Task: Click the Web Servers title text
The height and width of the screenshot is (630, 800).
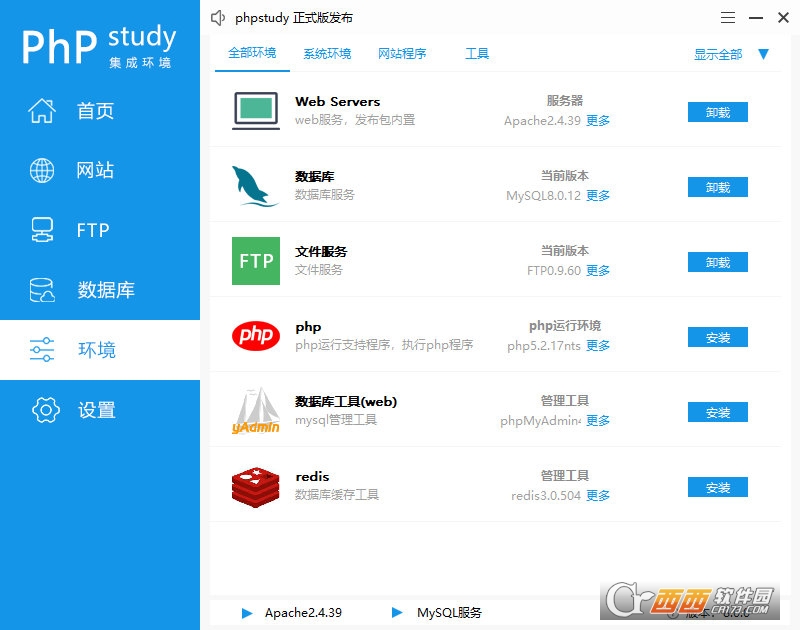Action: [x=337, y=101]
